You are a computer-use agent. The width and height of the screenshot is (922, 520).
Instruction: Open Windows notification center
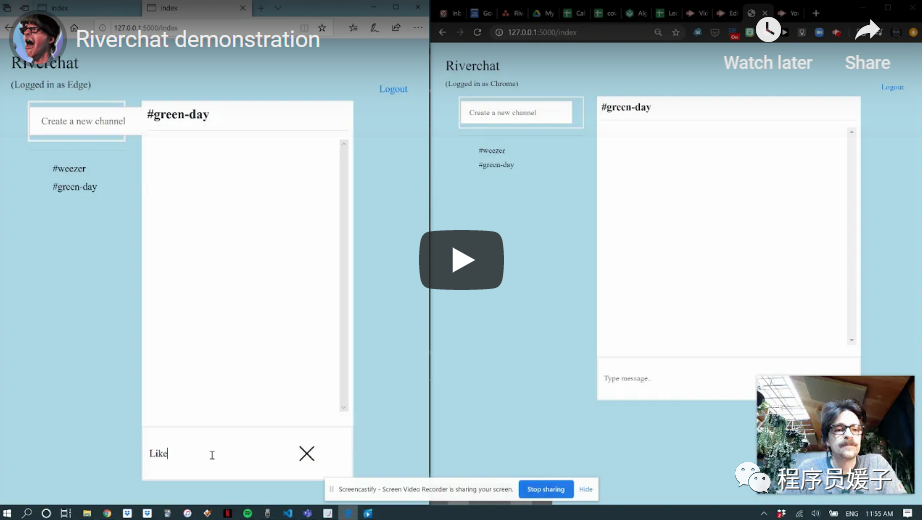(x=908, y=514)
